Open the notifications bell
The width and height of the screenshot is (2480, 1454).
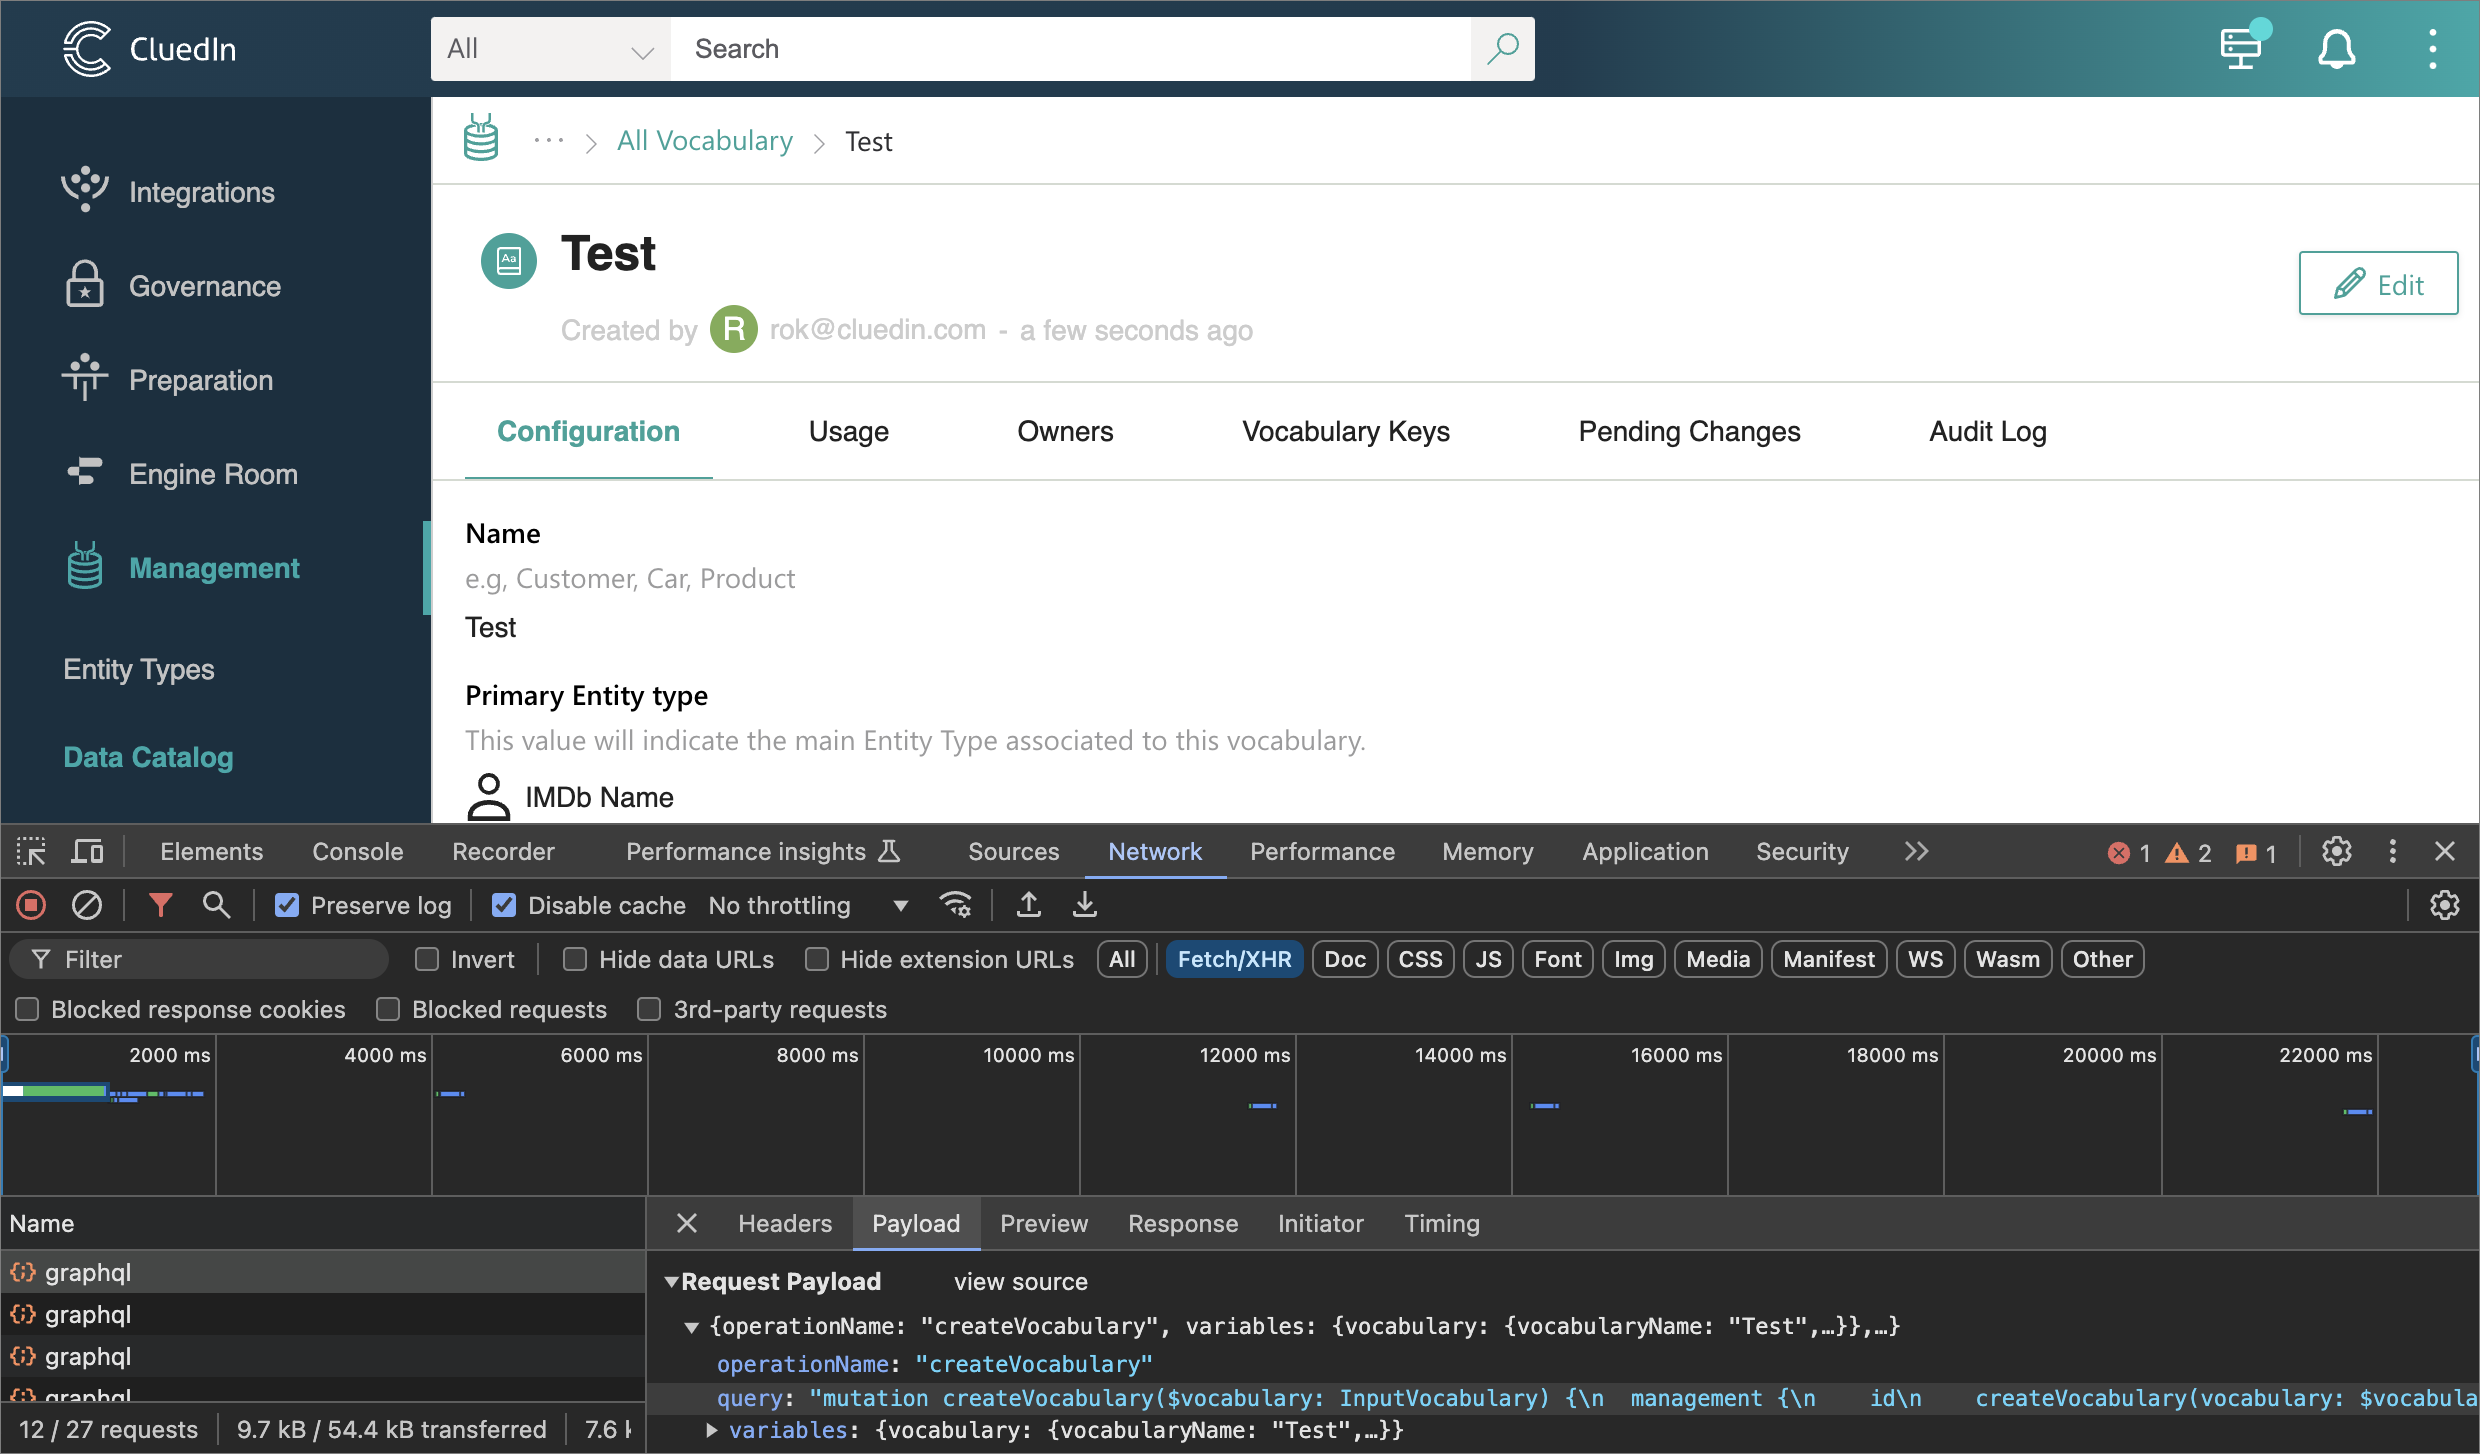(x=2337, y=48)
